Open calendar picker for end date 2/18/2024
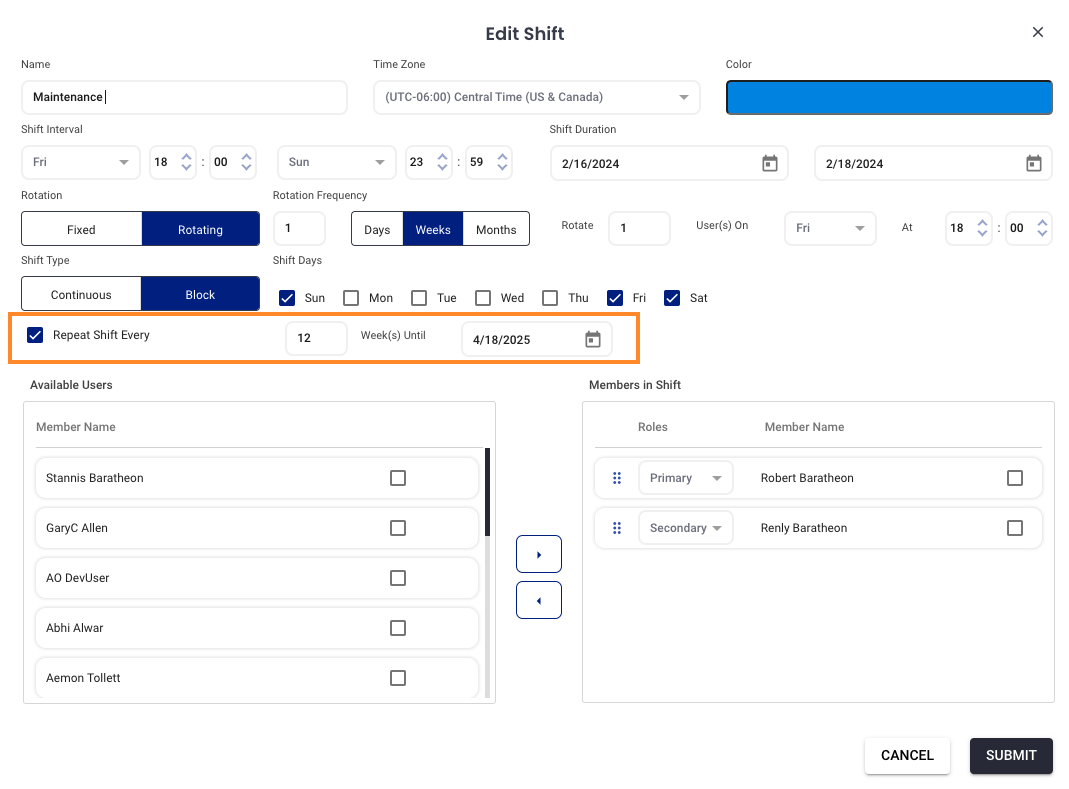Image resolution: width=1069 pixels, height=789 pixels. coord(1033,163)
